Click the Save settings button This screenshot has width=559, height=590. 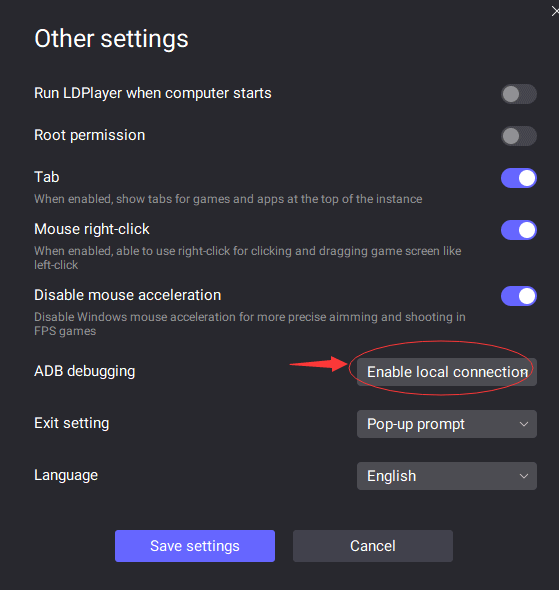(195, 546)
